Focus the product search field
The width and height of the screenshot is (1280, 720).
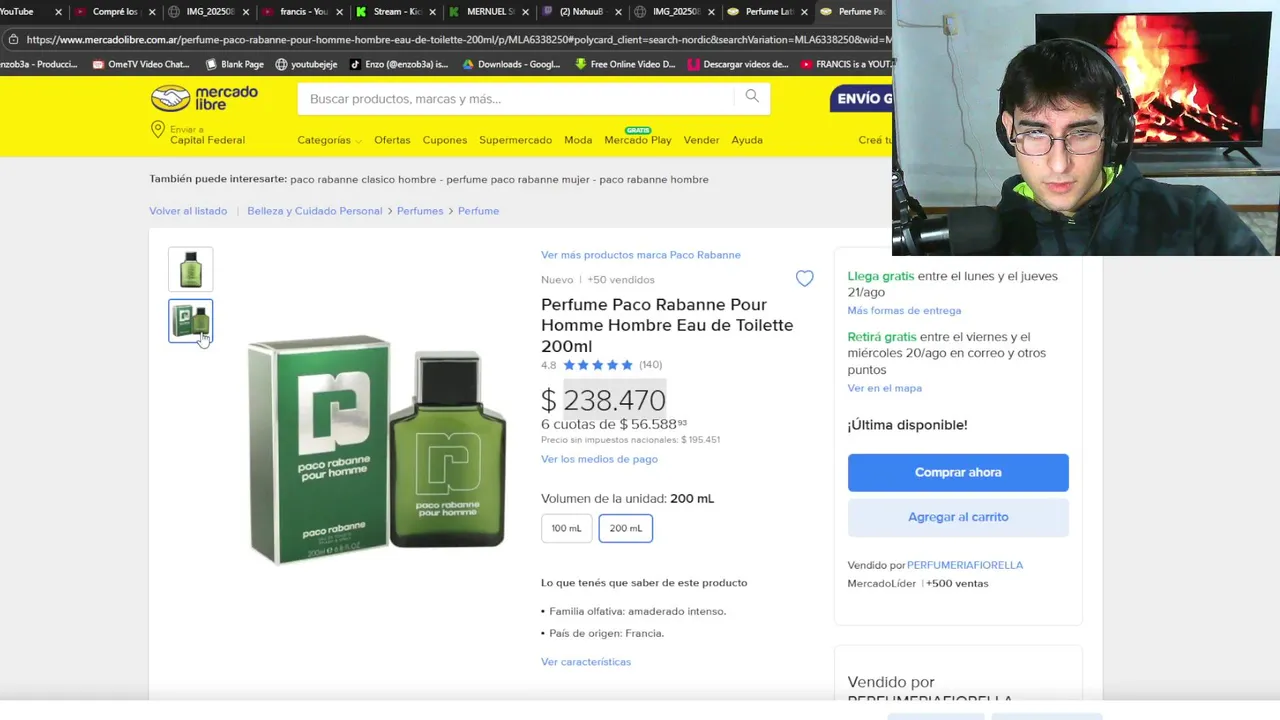tap(516, 98)
